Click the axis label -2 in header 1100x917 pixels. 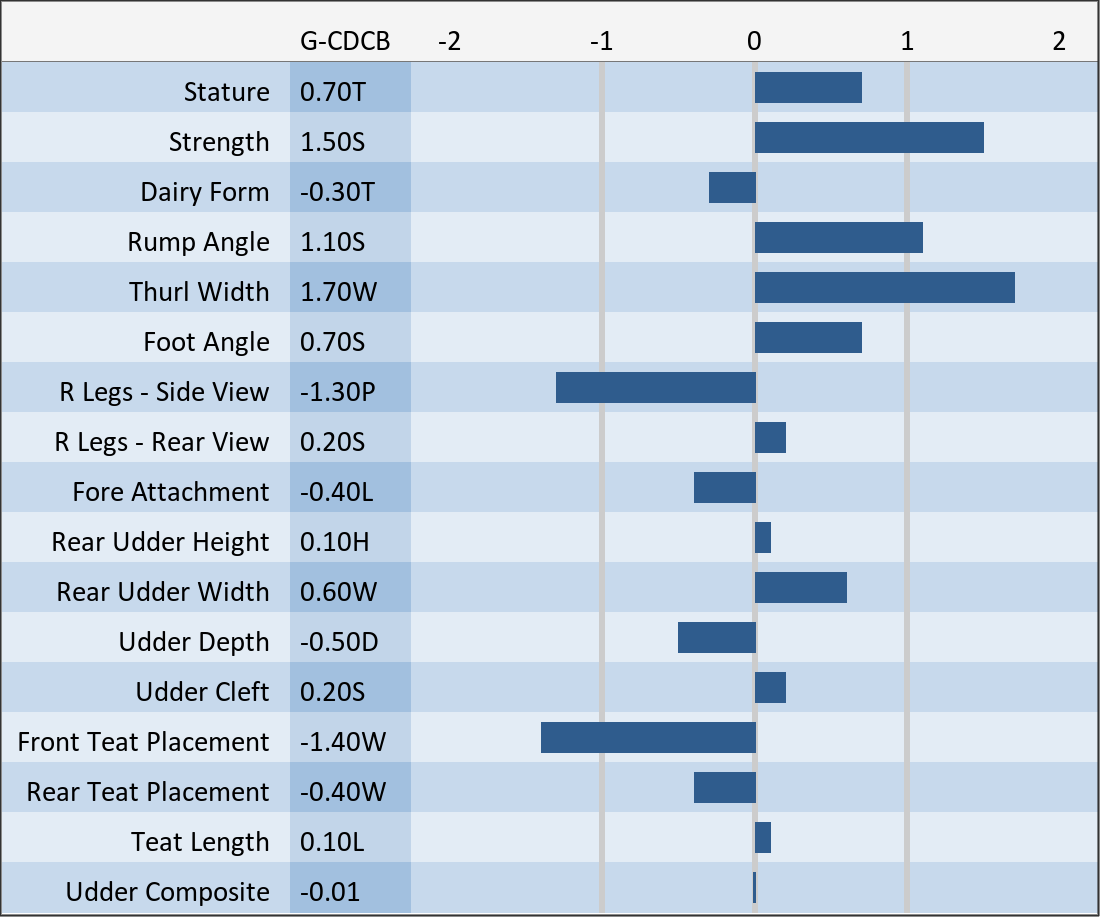click(449, 41)
